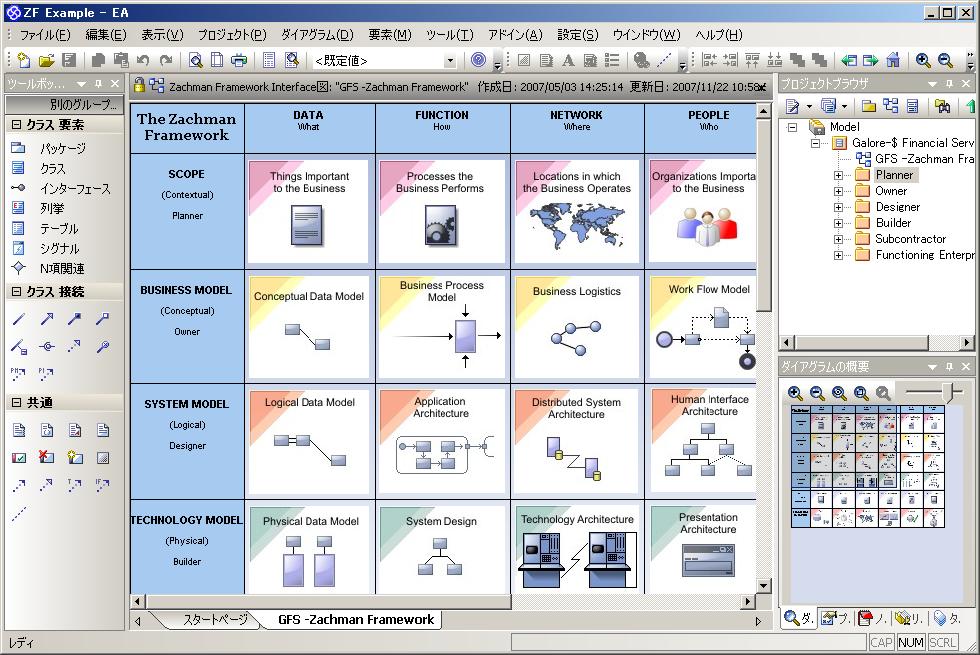This screenshot has width=980, height=655.
Task: Click the diagram overview zoom slider handle
Action: tap(951, 392)
